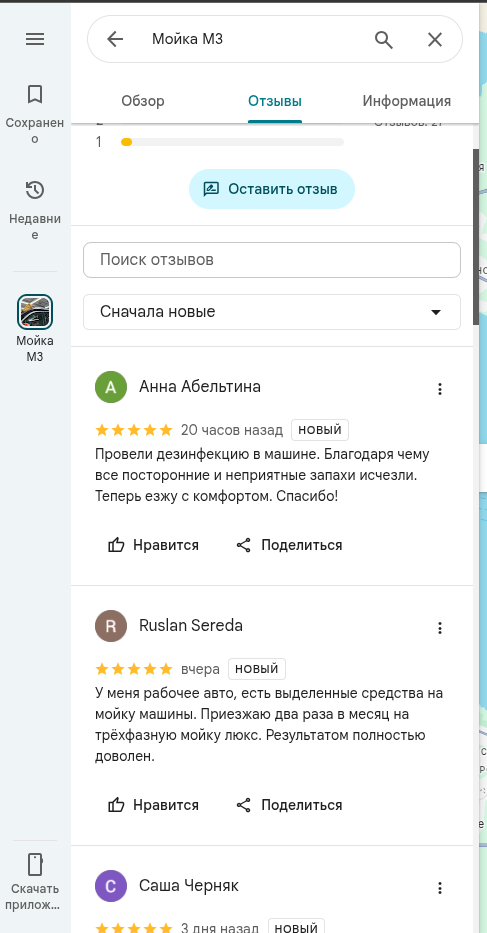Image resolution: width=487 pixels, height=933 pixels.
Task: Click the НОВЫЙ badge on Ruslan's review
Action: (x=257, y=669)
